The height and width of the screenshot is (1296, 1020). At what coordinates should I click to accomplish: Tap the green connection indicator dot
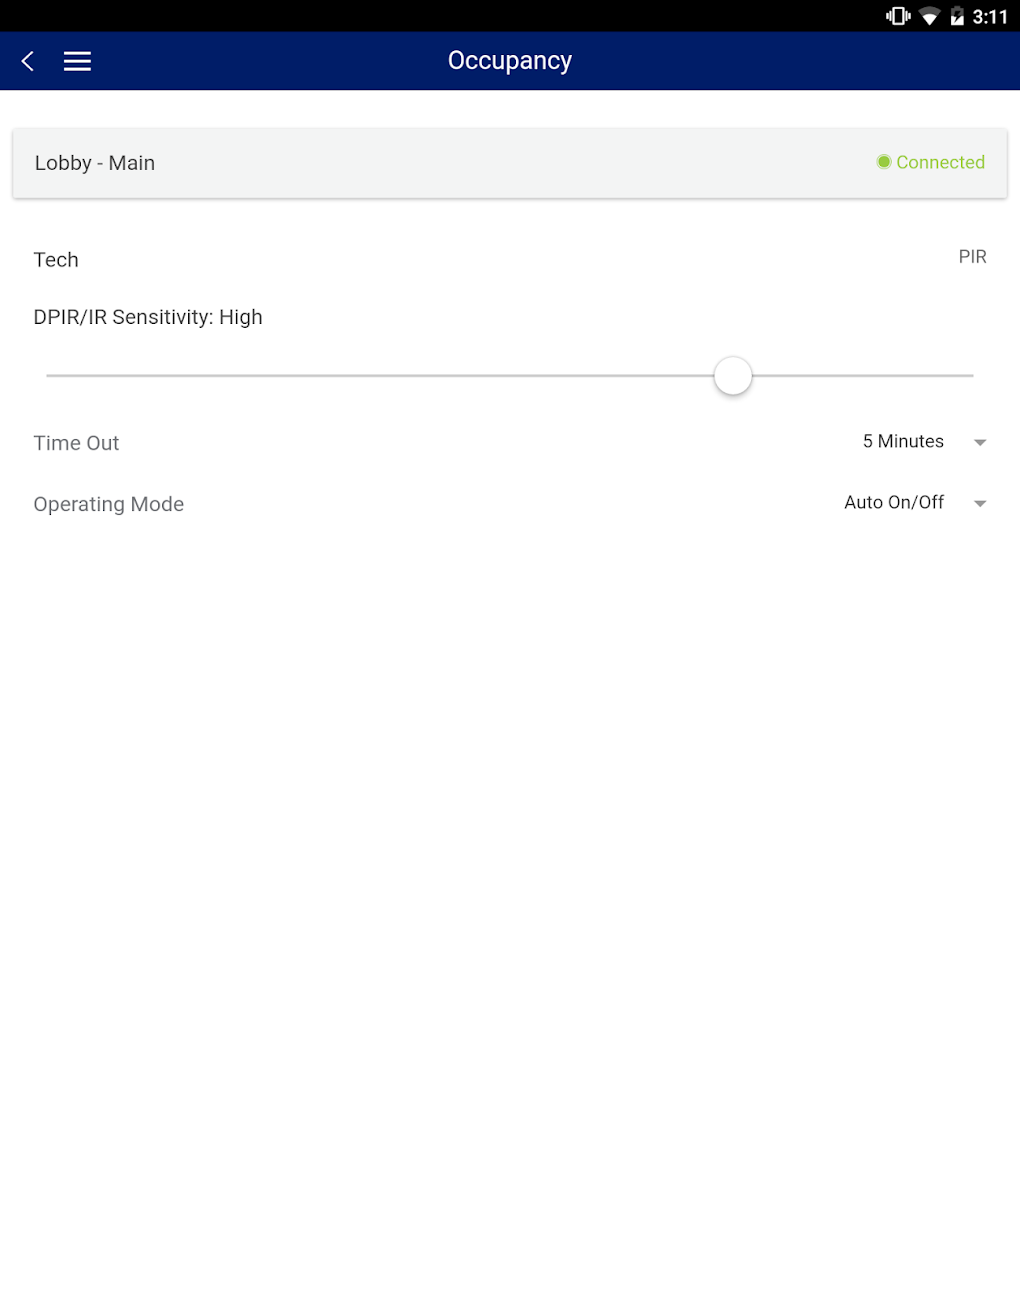884,162
